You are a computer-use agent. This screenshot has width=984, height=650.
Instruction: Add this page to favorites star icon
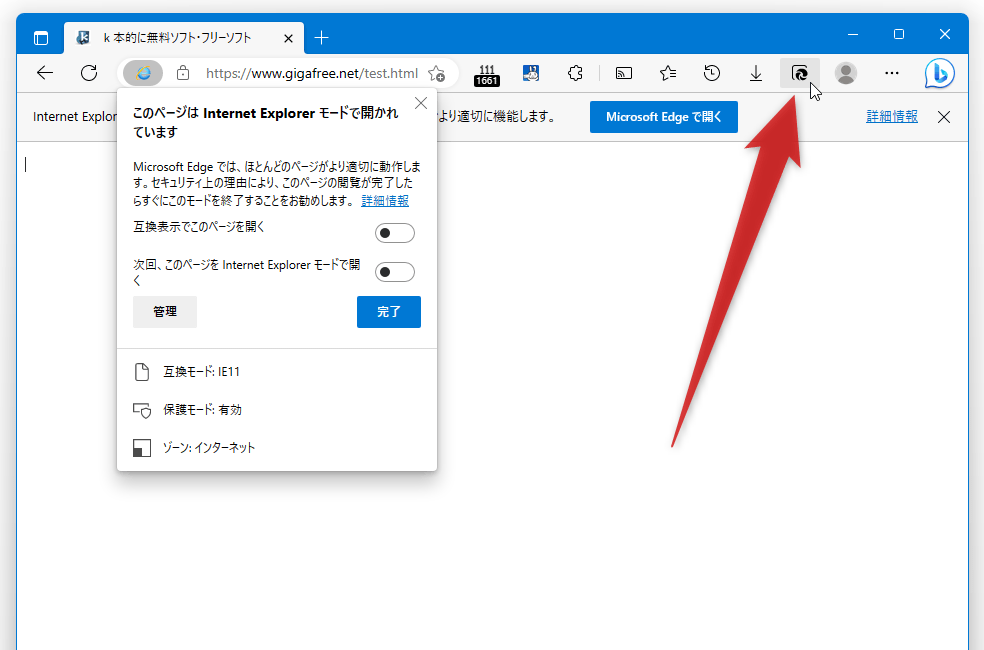coord(436,73)
